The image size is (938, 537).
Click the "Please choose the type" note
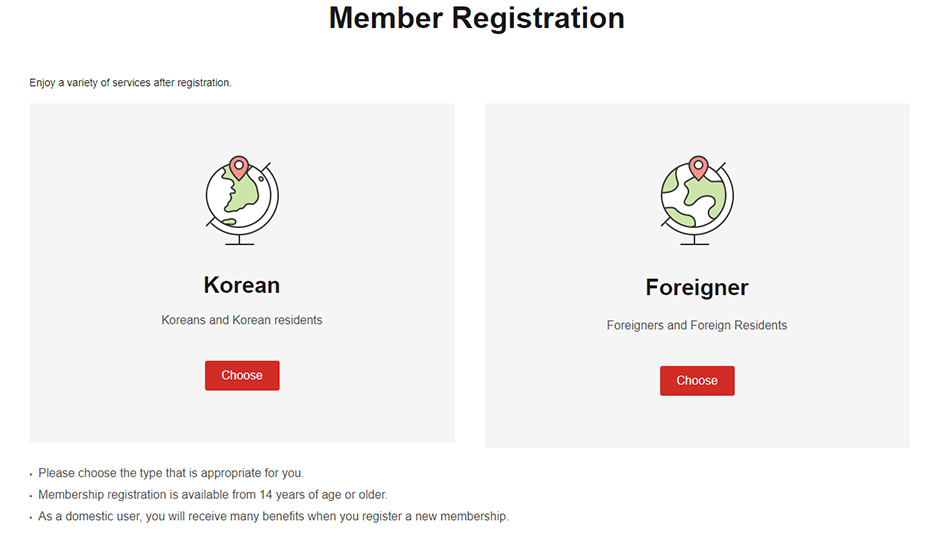171,473
